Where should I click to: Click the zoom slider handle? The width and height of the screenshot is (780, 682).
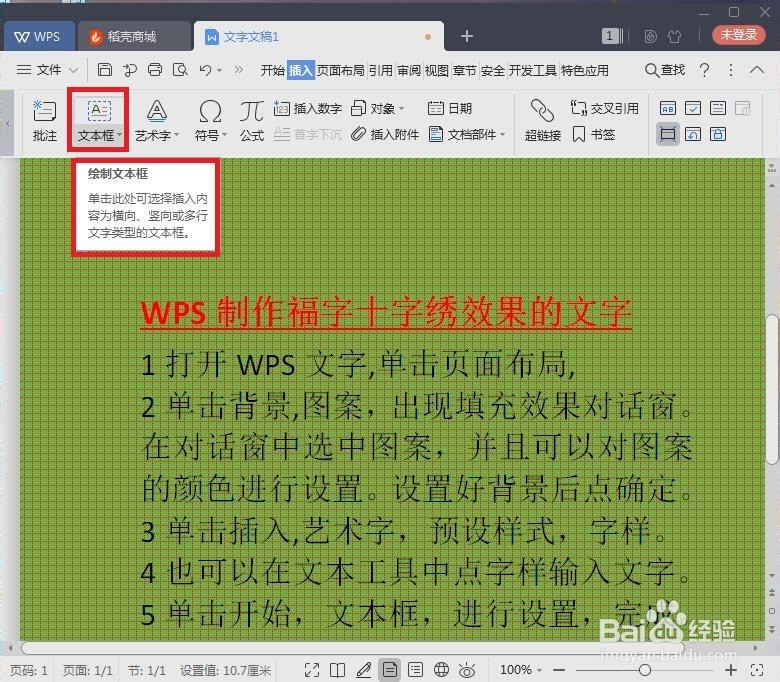pyautogui.click(x=645, y=670)
